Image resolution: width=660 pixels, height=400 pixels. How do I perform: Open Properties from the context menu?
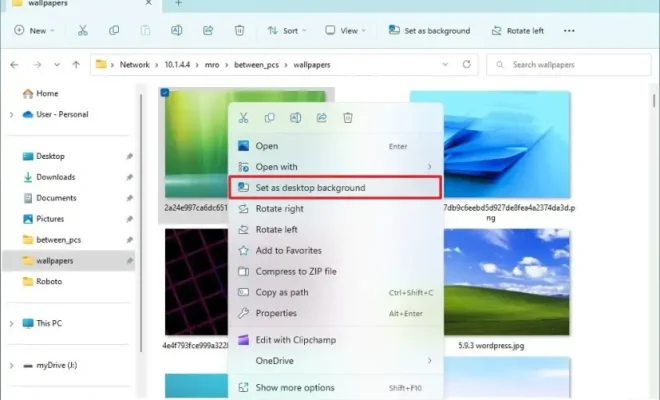pyautogui.click(x=335, y=313)
